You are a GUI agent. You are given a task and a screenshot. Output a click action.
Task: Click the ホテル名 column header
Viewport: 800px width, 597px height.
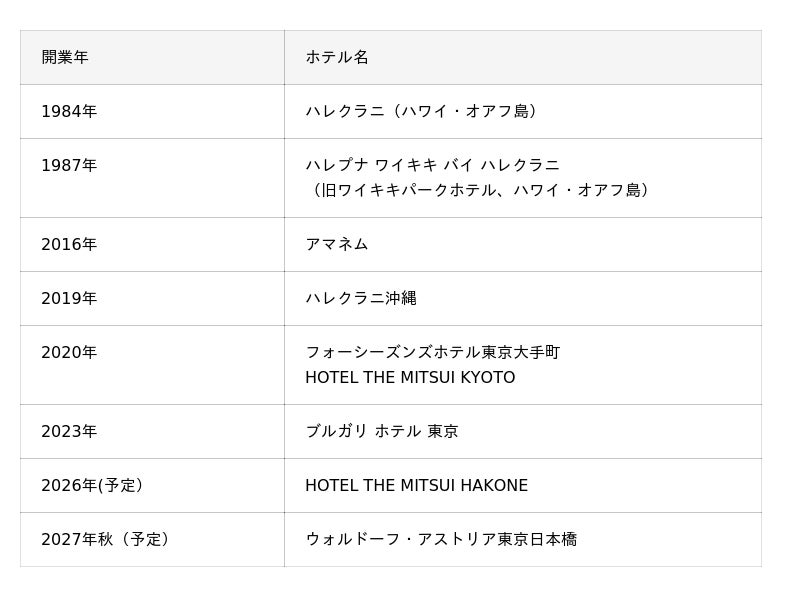[x=337, y=57]
